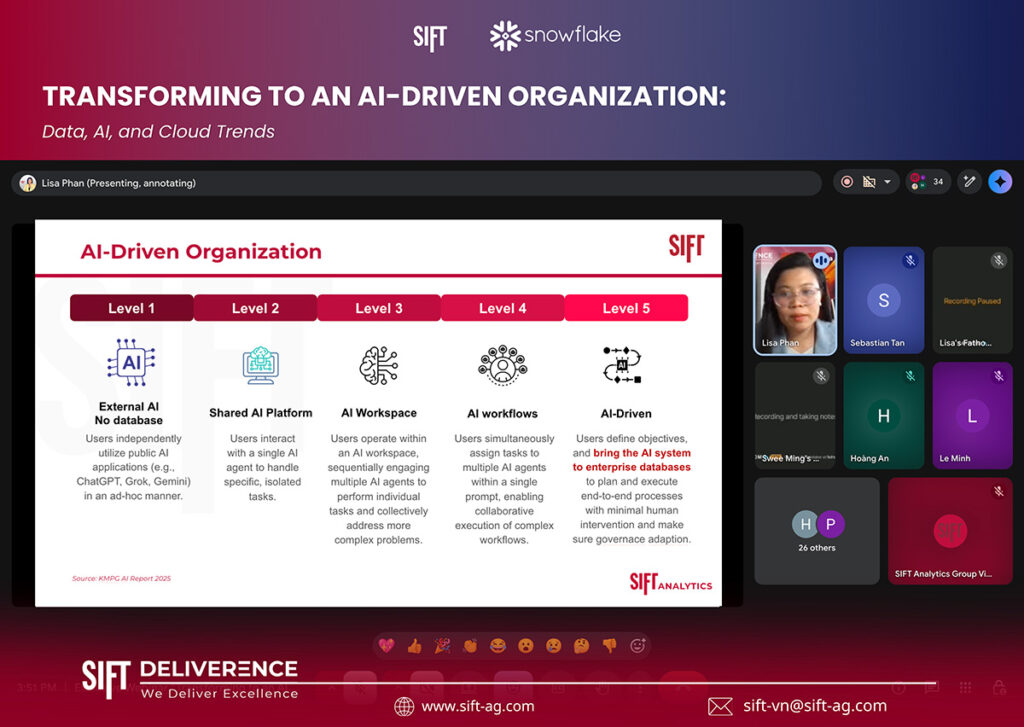Click the "Data, AI, and Cloud Trends" subtitle

(159, 131)
